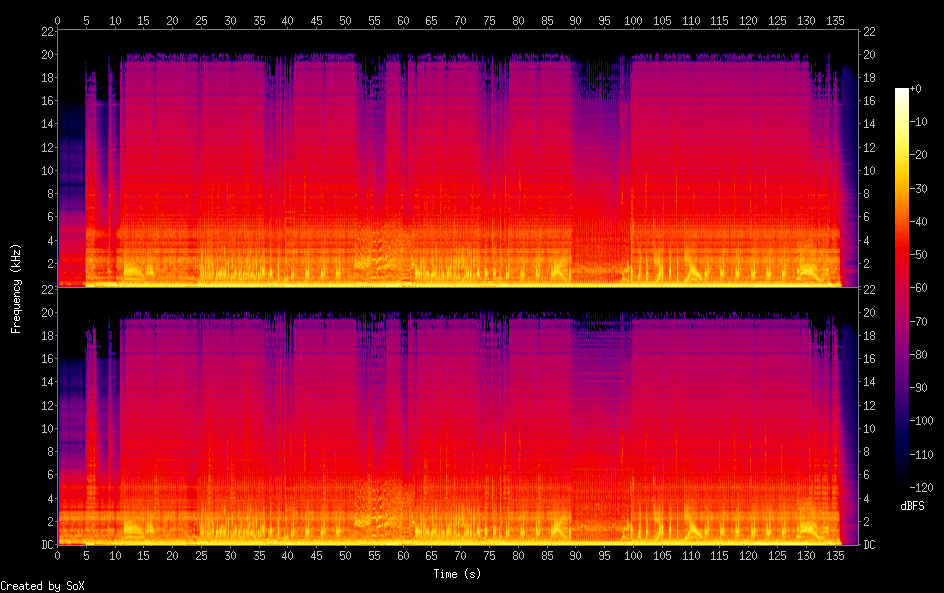Click the '-20' color scale label
The image size is (944, 593).
(x=919, y=155)
